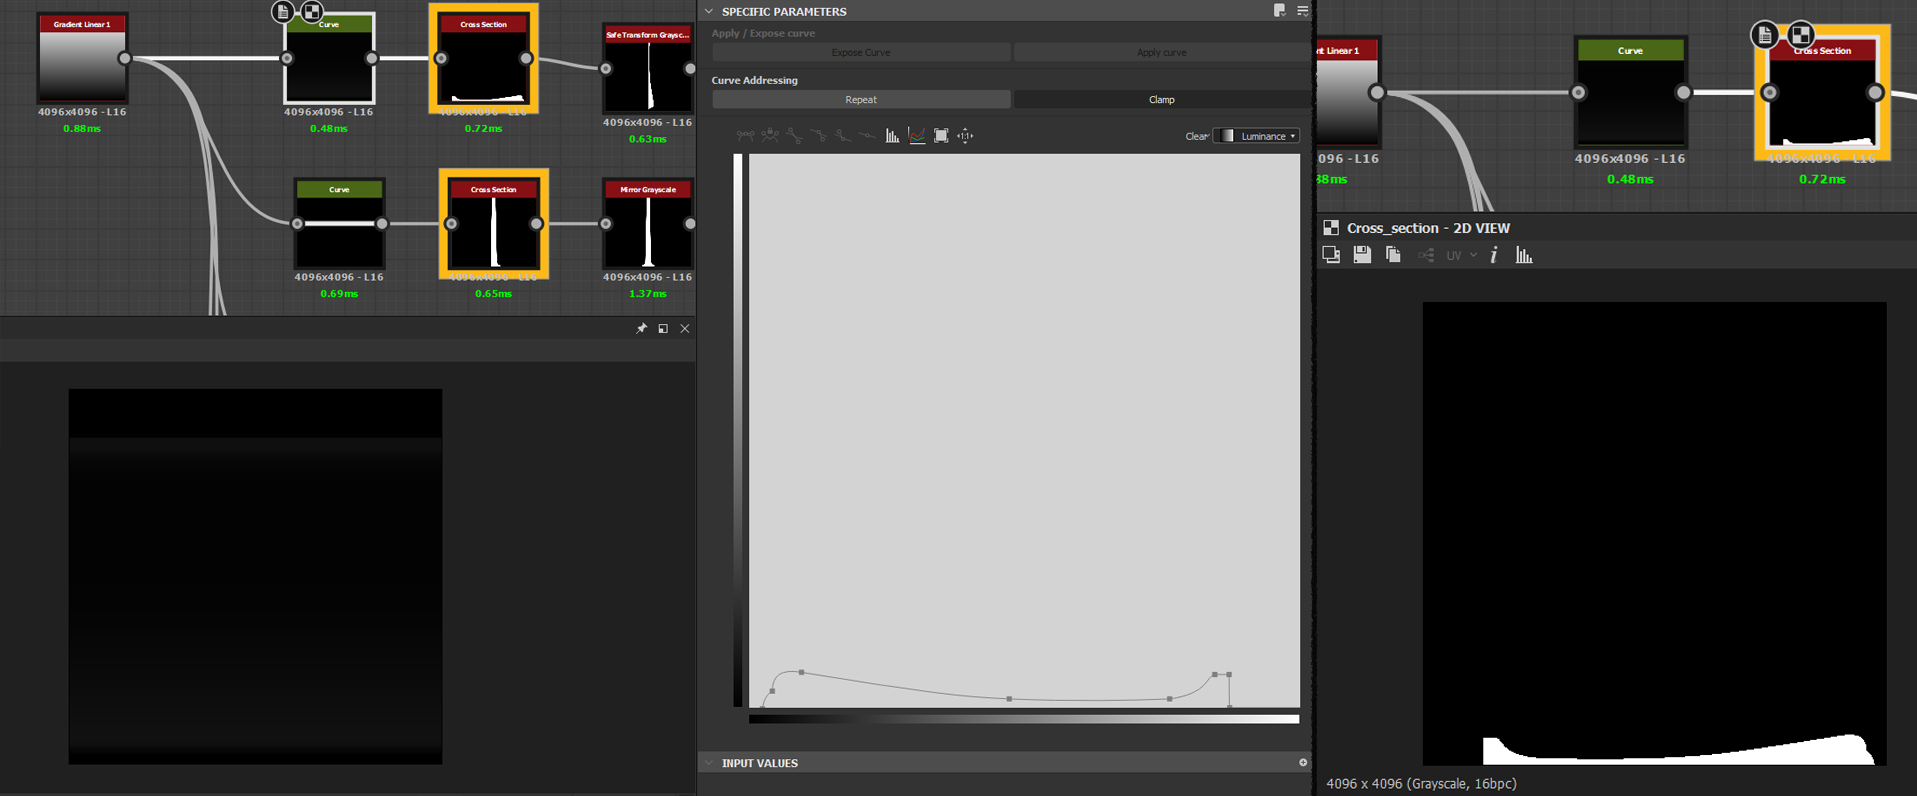Open the UV dropdown in 2D View toolbar
This screenshot has width=1917, height=796.
coord(1461,256)
